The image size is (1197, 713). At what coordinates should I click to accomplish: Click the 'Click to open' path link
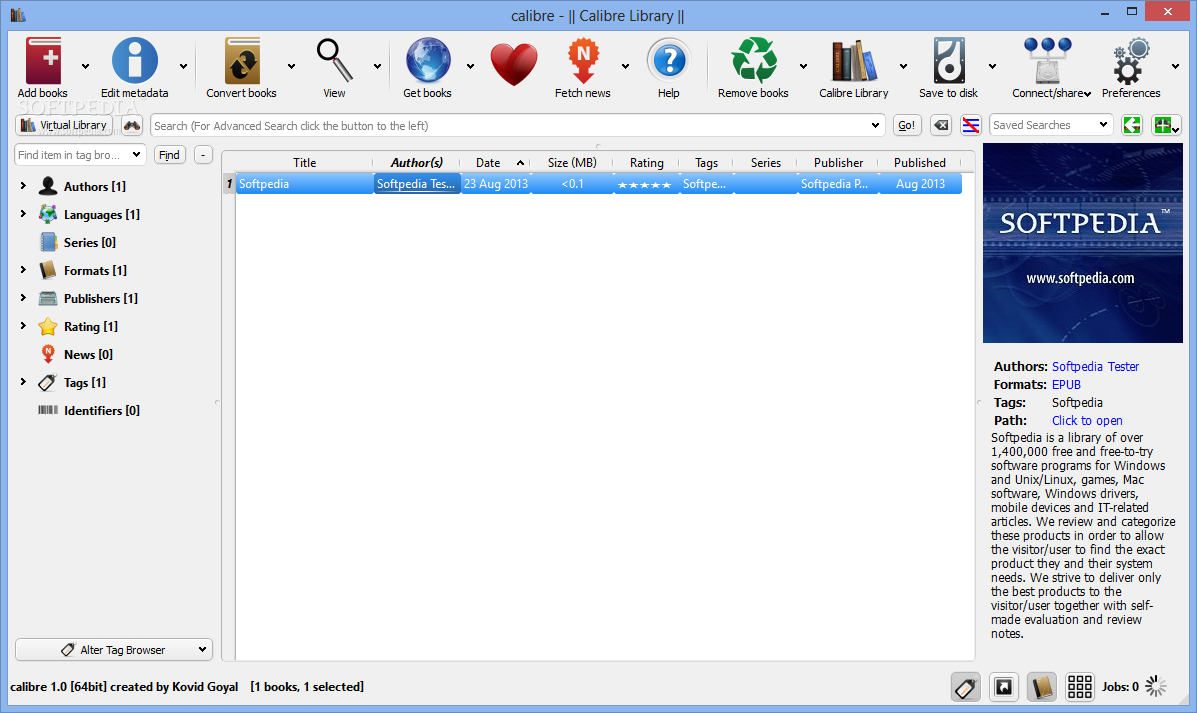tap(1087, 421)
